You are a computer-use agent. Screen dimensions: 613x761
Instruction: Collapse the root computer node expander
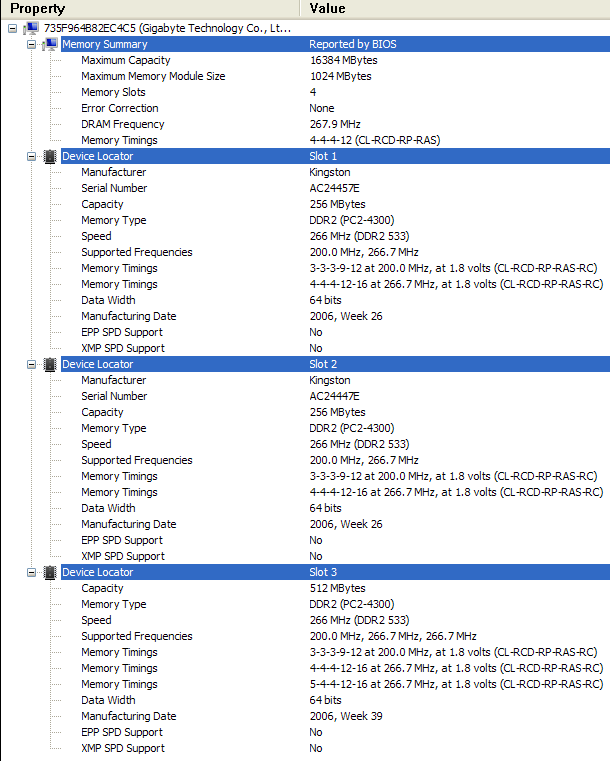point(13,29)
